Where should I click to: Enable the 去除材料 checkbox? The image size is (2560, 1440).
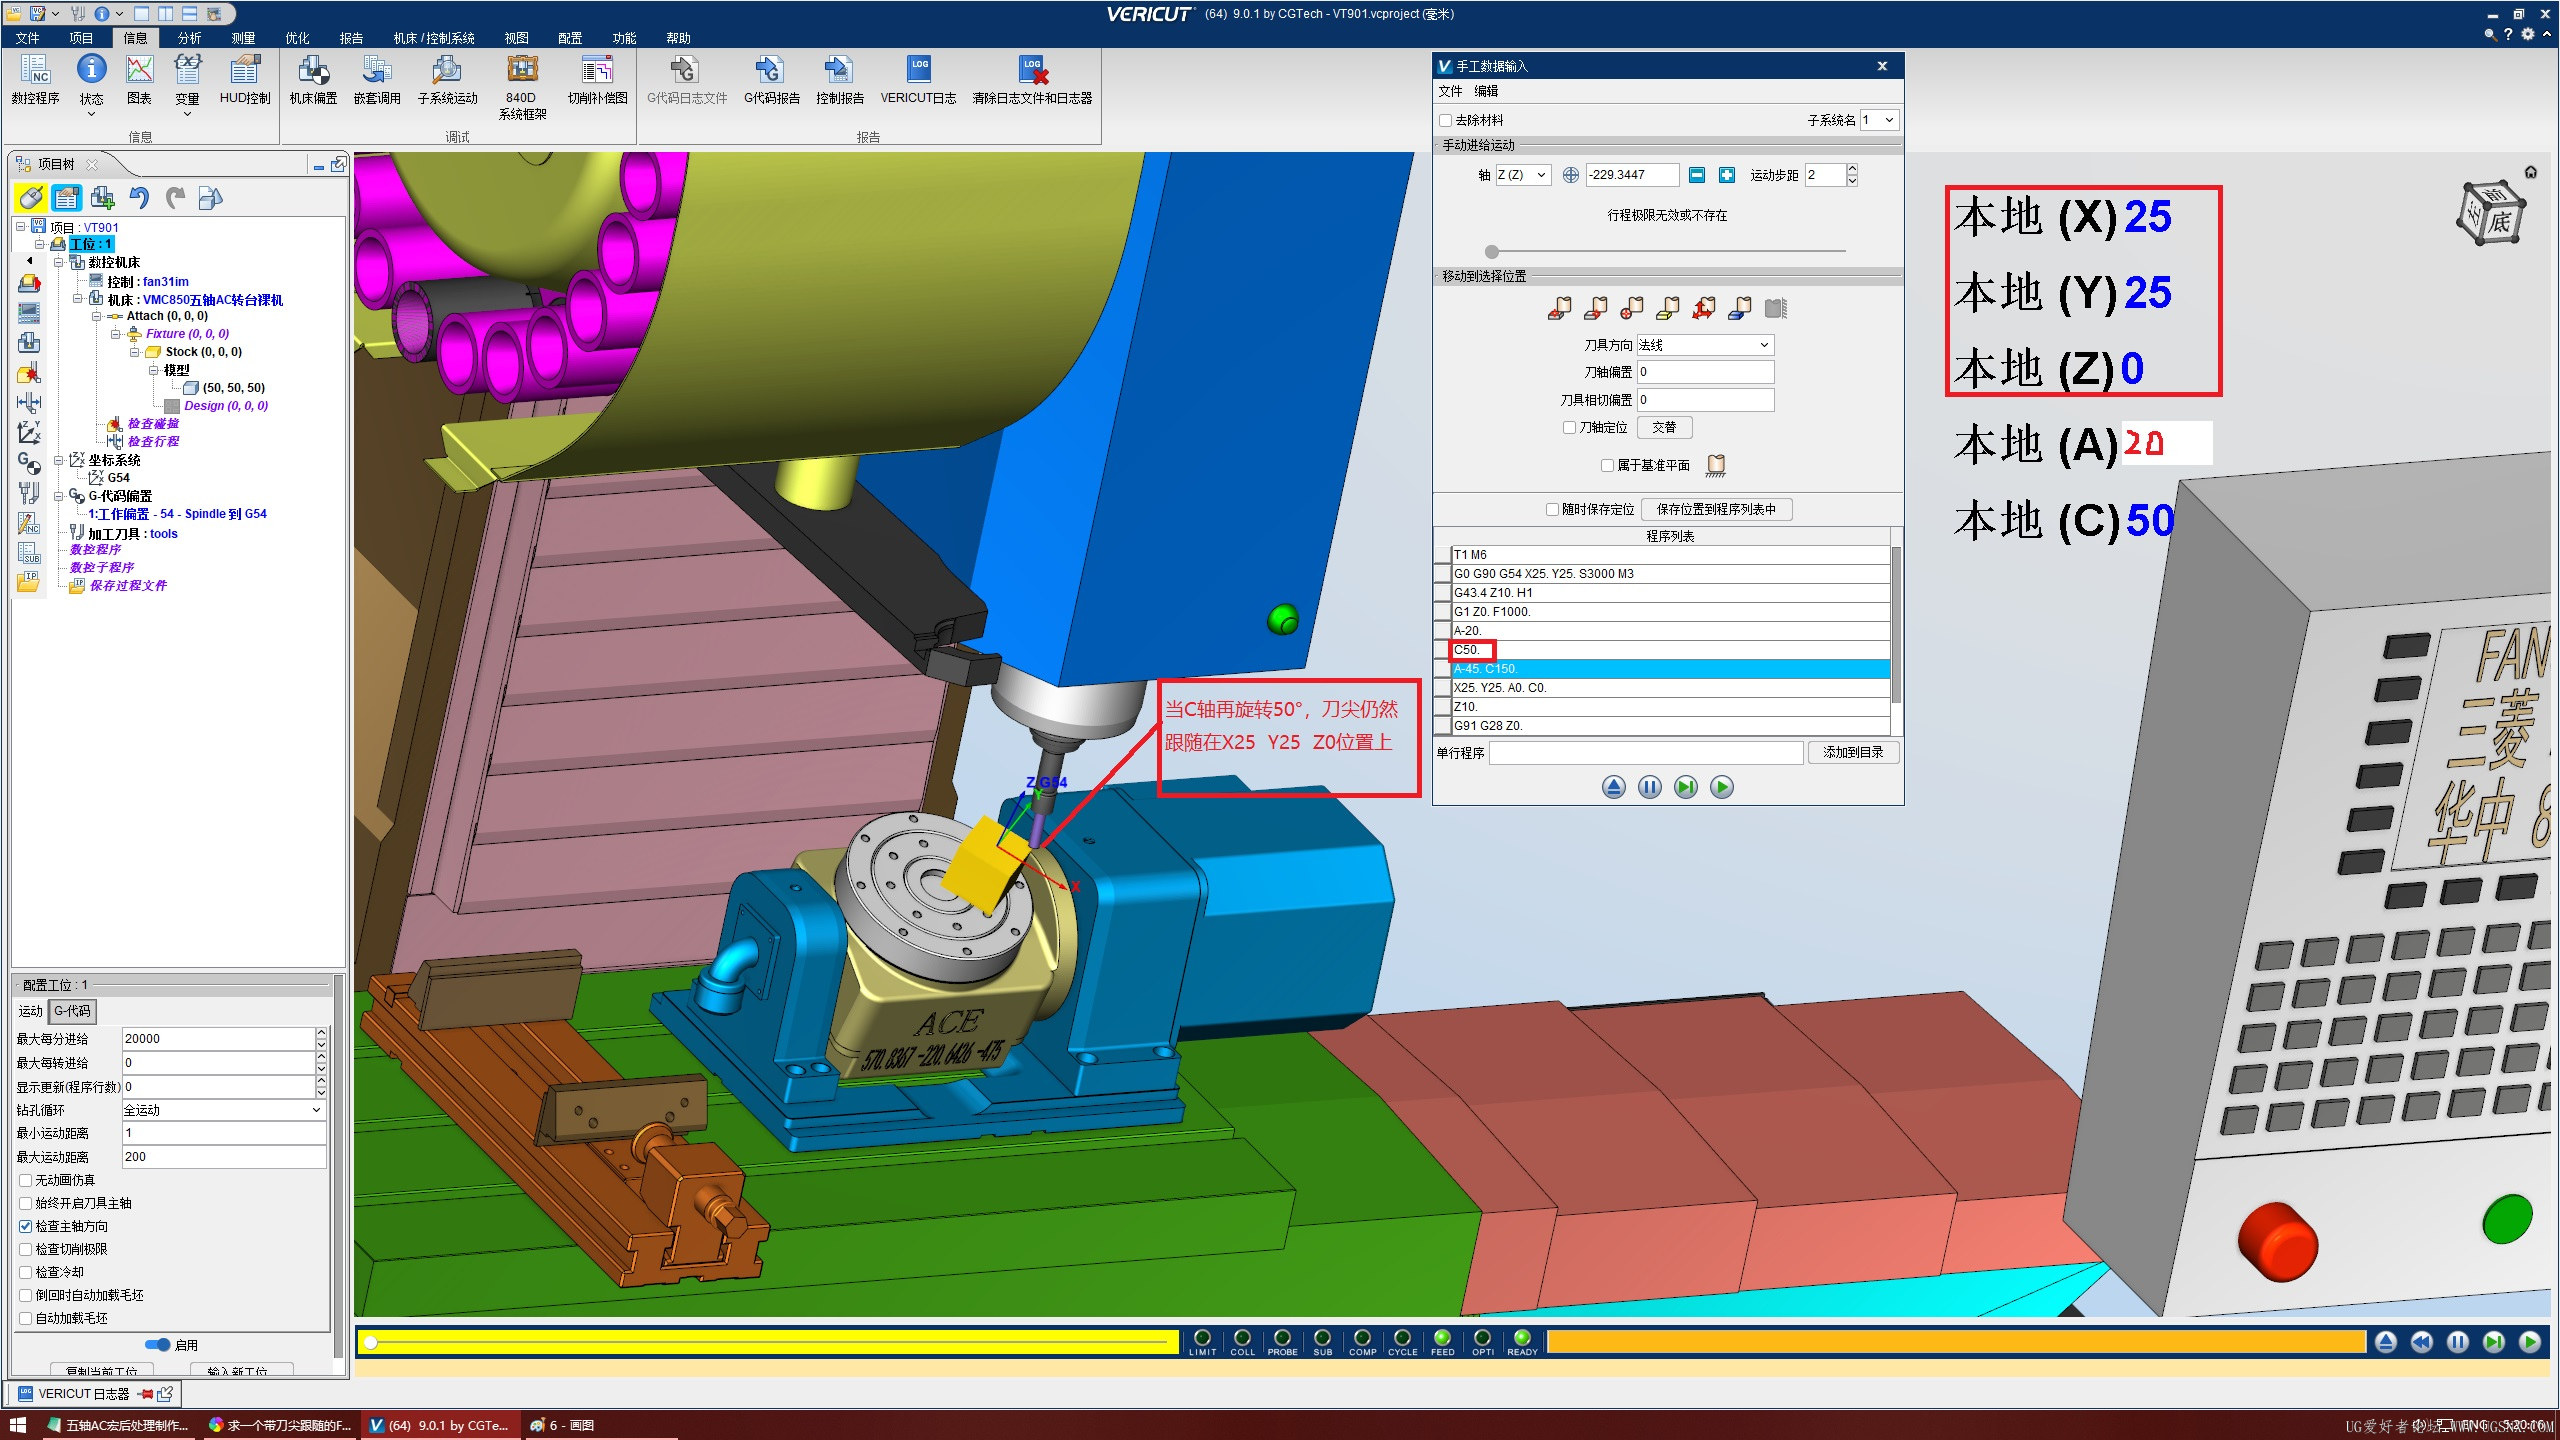coord(1446,120)
